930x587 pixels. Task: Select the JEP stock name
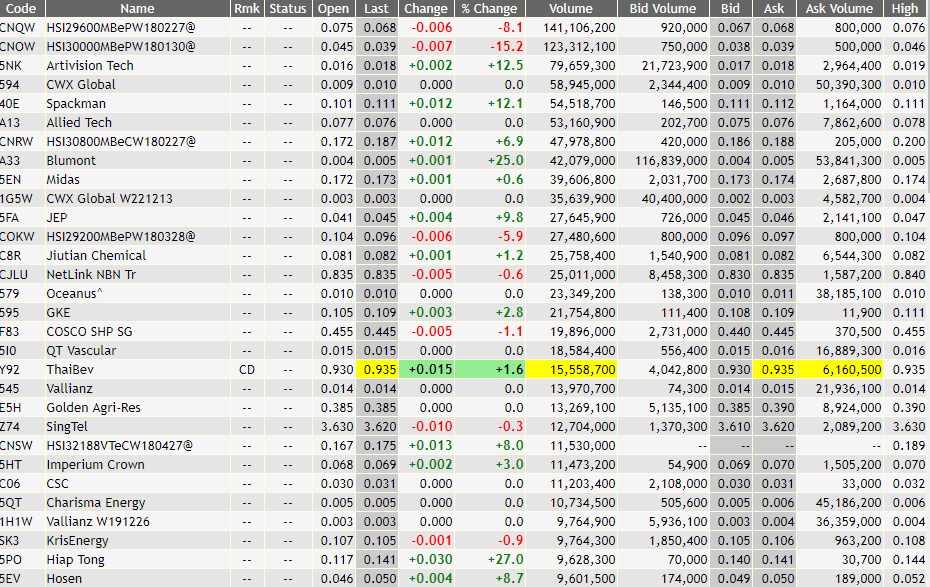click(57, 218)
